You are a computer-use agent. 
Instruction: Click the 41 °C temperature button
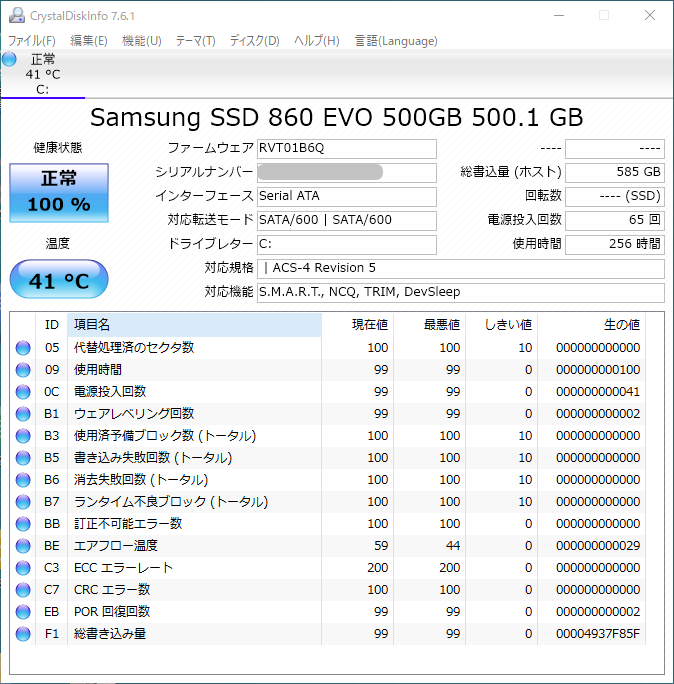click(59, 279)
